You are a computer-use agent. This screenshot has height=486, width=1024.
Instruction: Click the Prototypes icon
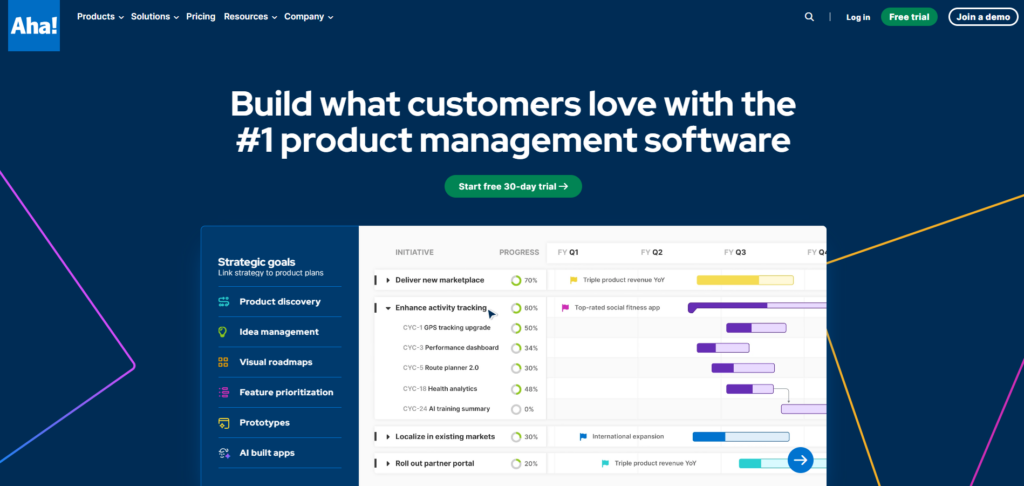click(x=223, y=423)
